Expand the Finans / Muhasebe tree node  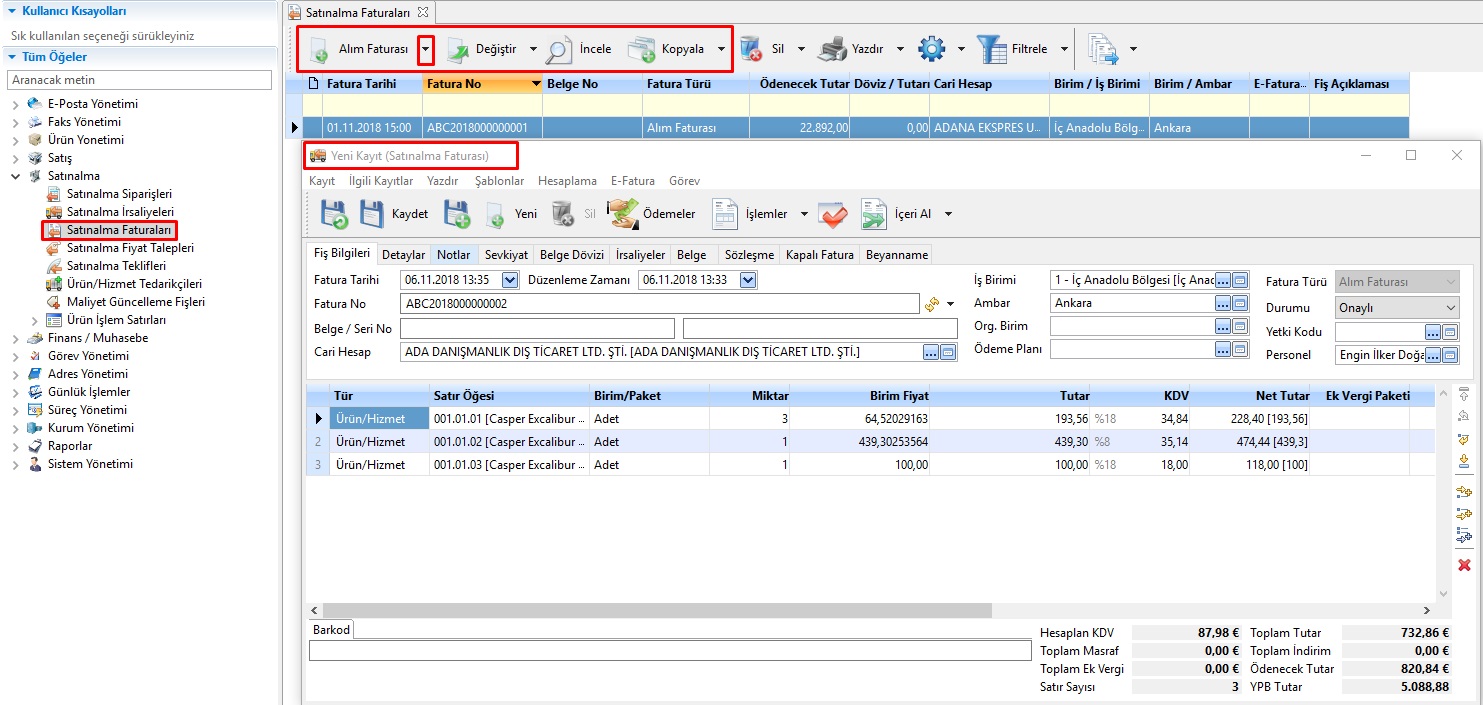pyautogui.click(x=15, y=338)
